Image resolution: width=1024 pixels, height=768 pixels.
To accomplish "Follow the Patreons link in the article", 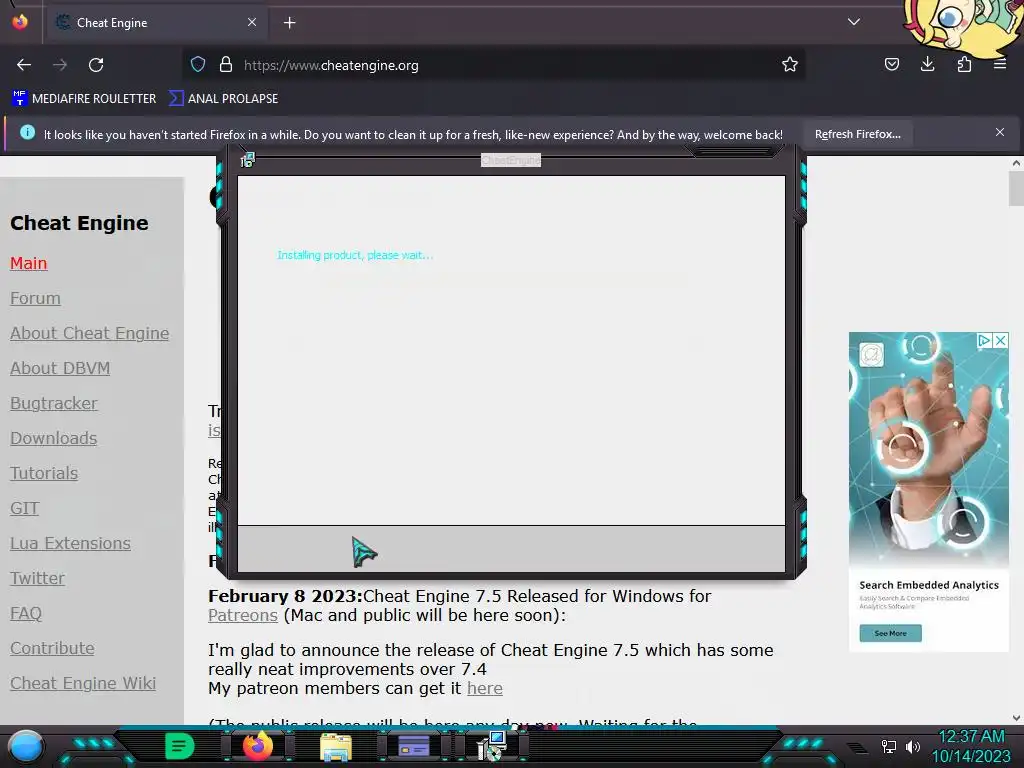I will (x=243, y=615).
